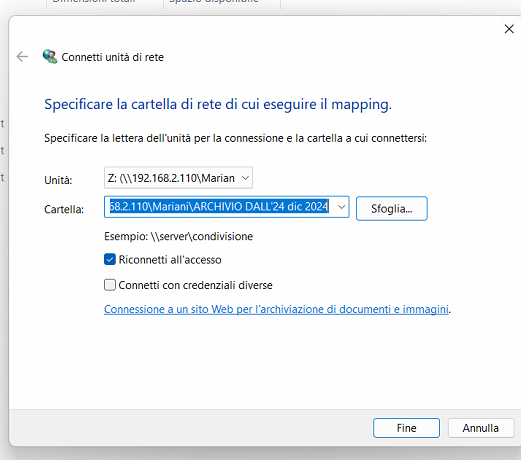Finish mapping with Fine button

[406, 428]
